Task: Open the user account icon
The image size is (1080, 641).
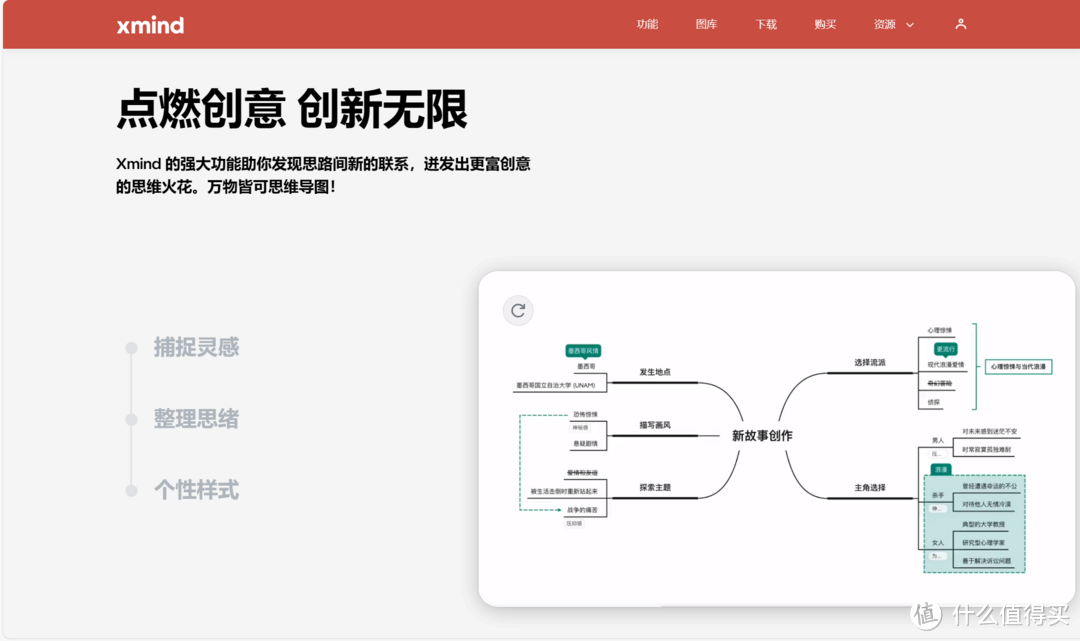Action: [x=961, y=24]
